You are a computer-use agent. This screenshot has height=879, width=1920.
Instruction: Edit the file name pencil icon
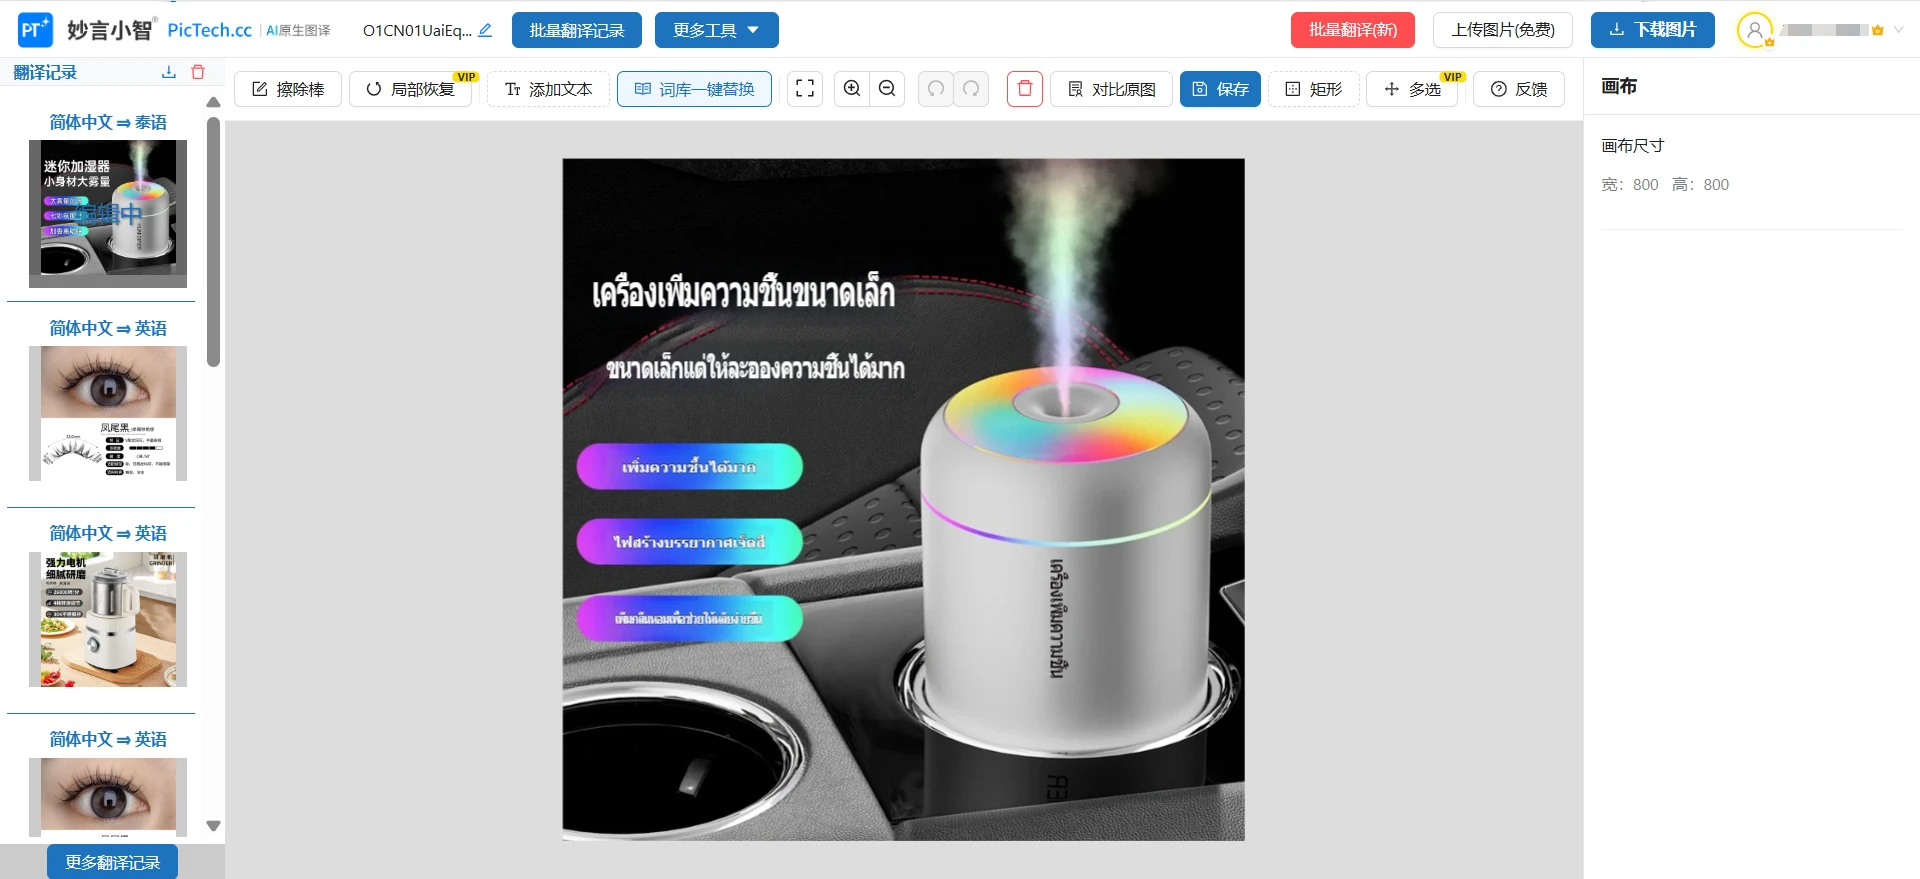(485, 30)
